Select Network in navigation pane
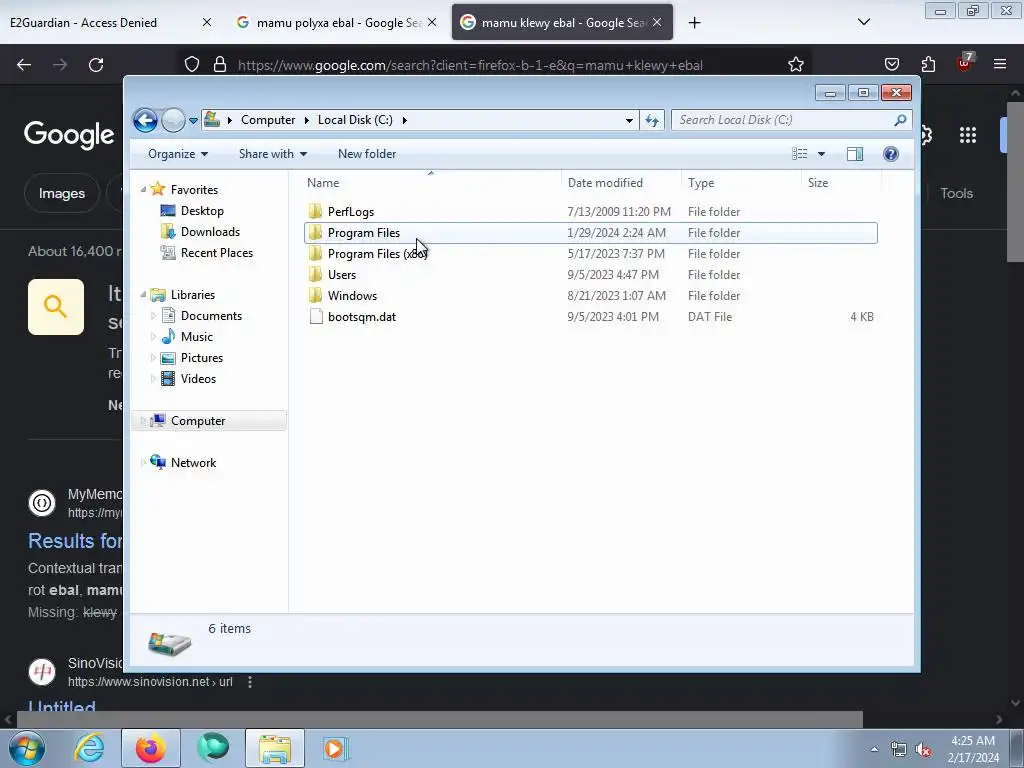 click(x=193, y=463)
